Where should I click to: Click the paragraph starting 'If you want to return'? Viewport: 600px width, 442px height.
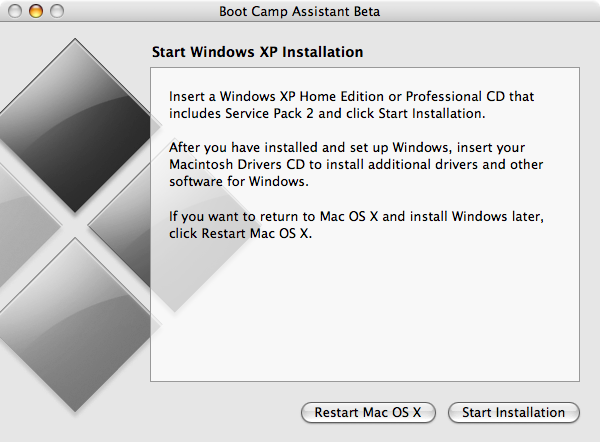[x=356, y=225]
